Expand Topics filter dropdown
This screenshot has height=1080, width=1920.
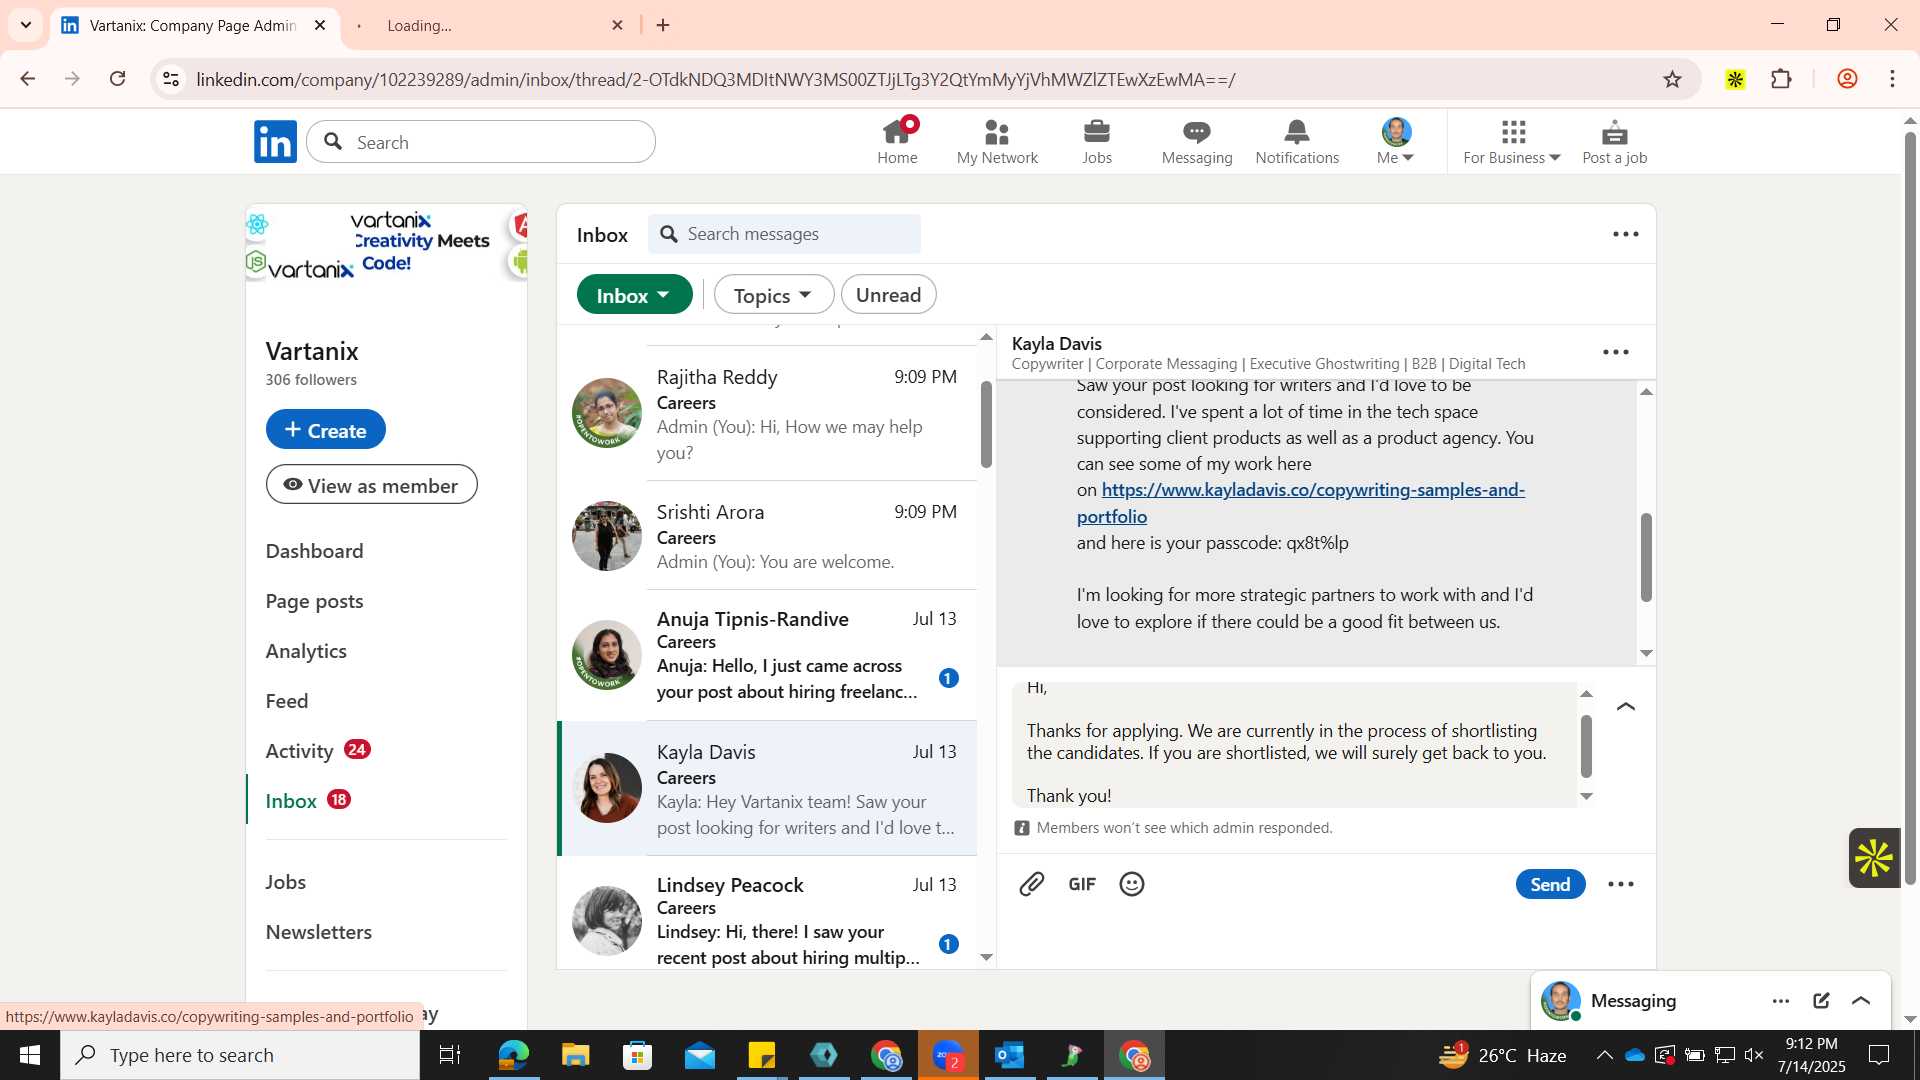pyautogui.click(x=773, y=295)
